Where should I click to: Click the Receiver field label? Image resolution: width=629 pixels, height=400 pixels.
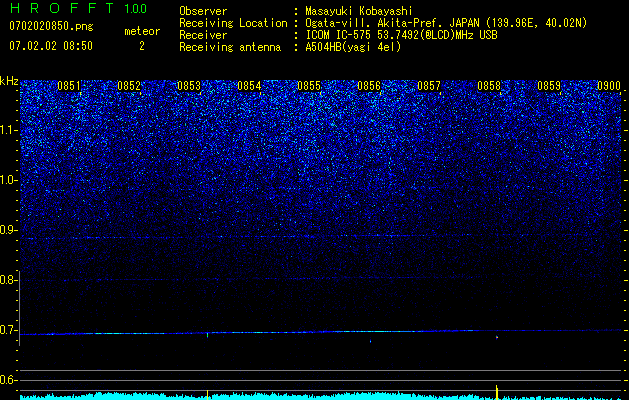pyautogui.click(x=203, y=35)
